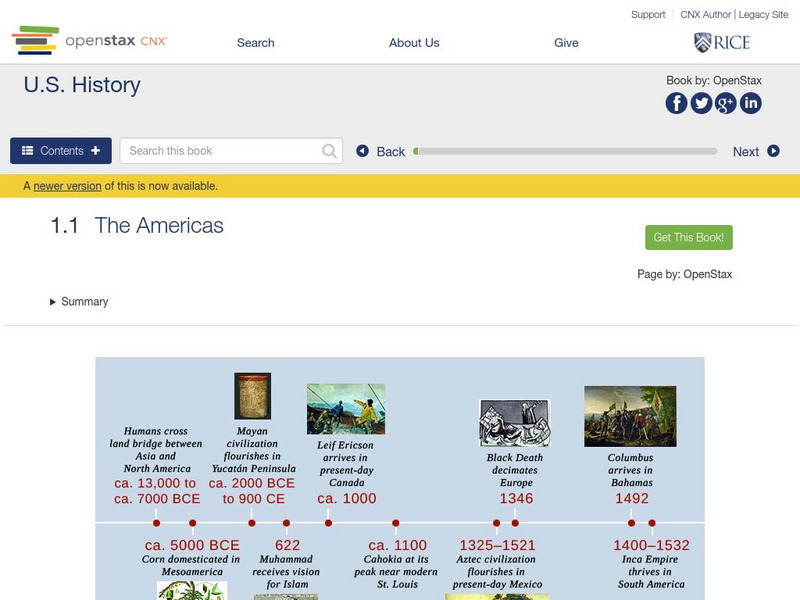Click the U.S. History book title
This screenshot has width=800, height=600.
(82, 85)
